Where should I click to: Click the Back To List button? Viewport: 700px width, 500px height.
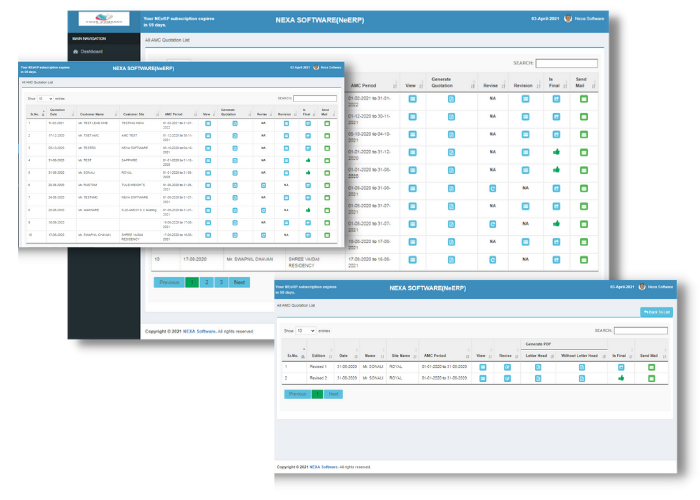click(x=657, y=313)
